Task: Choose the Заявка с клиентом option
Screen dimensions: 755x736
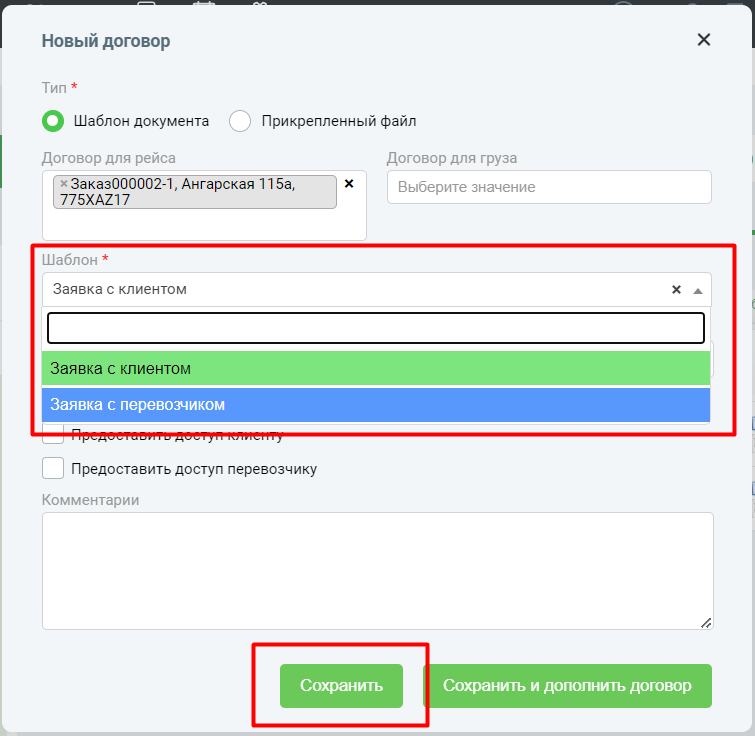Action: [x=376, y=368]
